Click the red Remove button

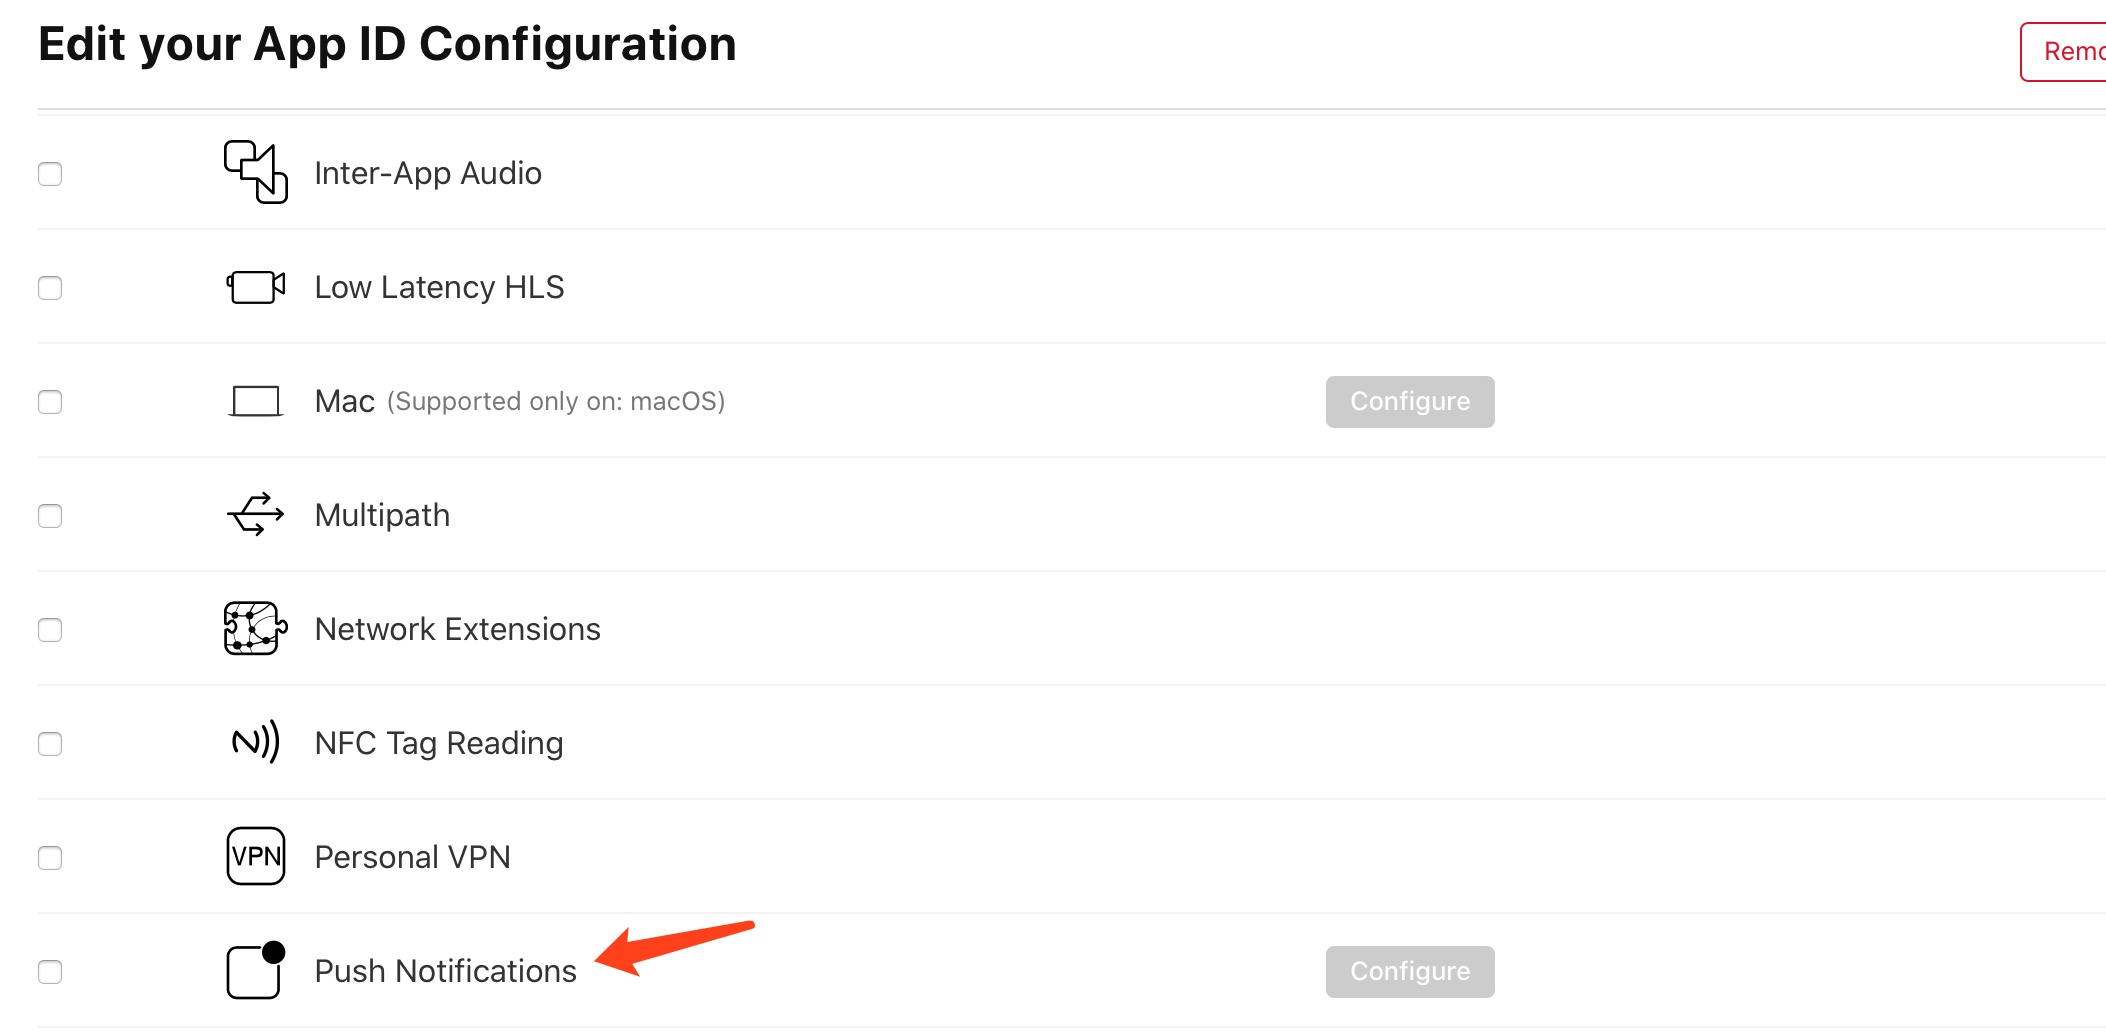coord(2064,52)
